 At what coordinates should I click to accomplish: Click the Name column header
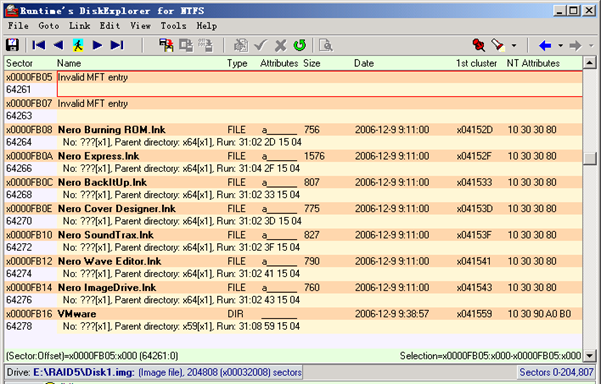tap(69, 63)
